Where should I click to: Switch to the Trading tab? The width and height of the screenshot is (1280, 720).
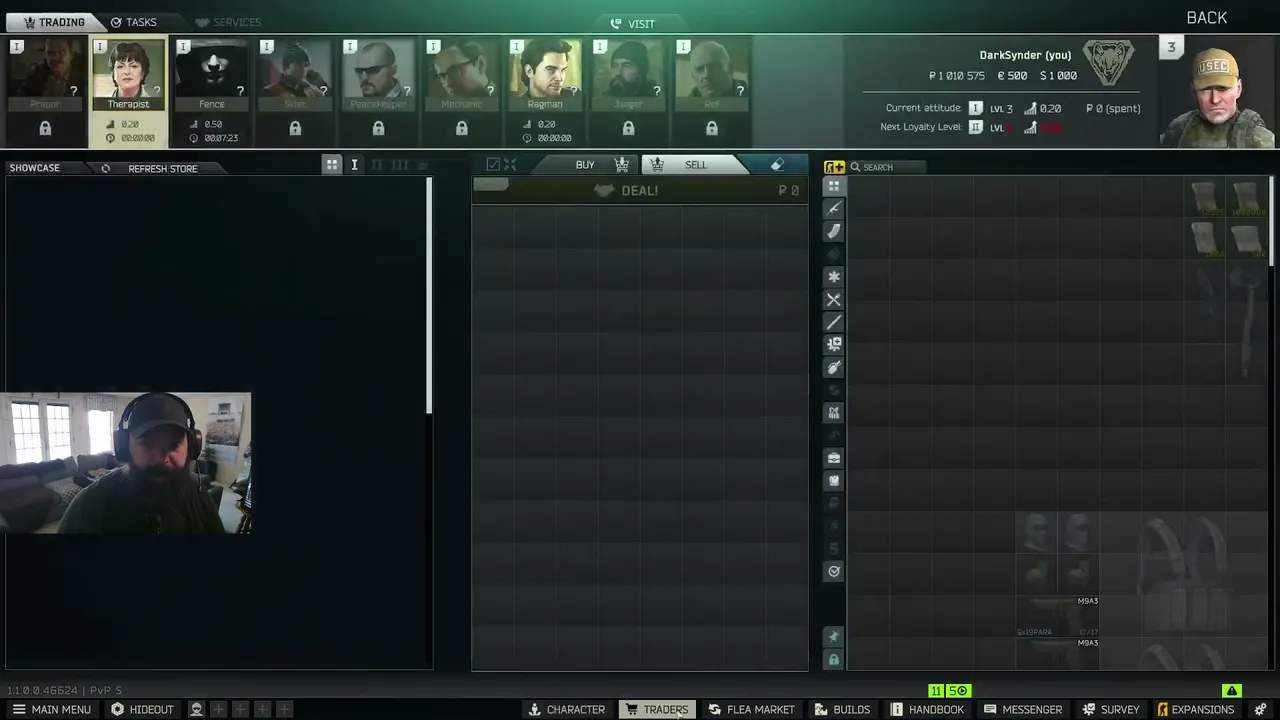54,22
